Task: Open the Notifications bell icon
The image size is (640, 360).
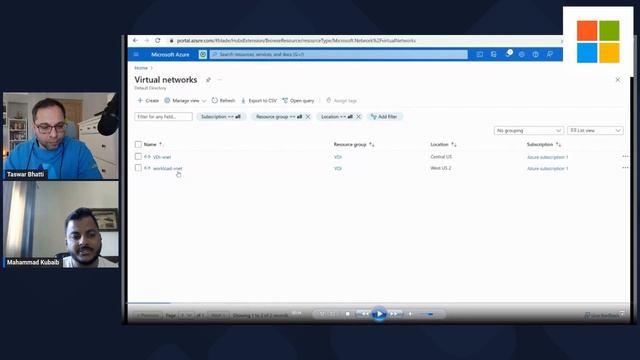Action: (x=508, y=54)
